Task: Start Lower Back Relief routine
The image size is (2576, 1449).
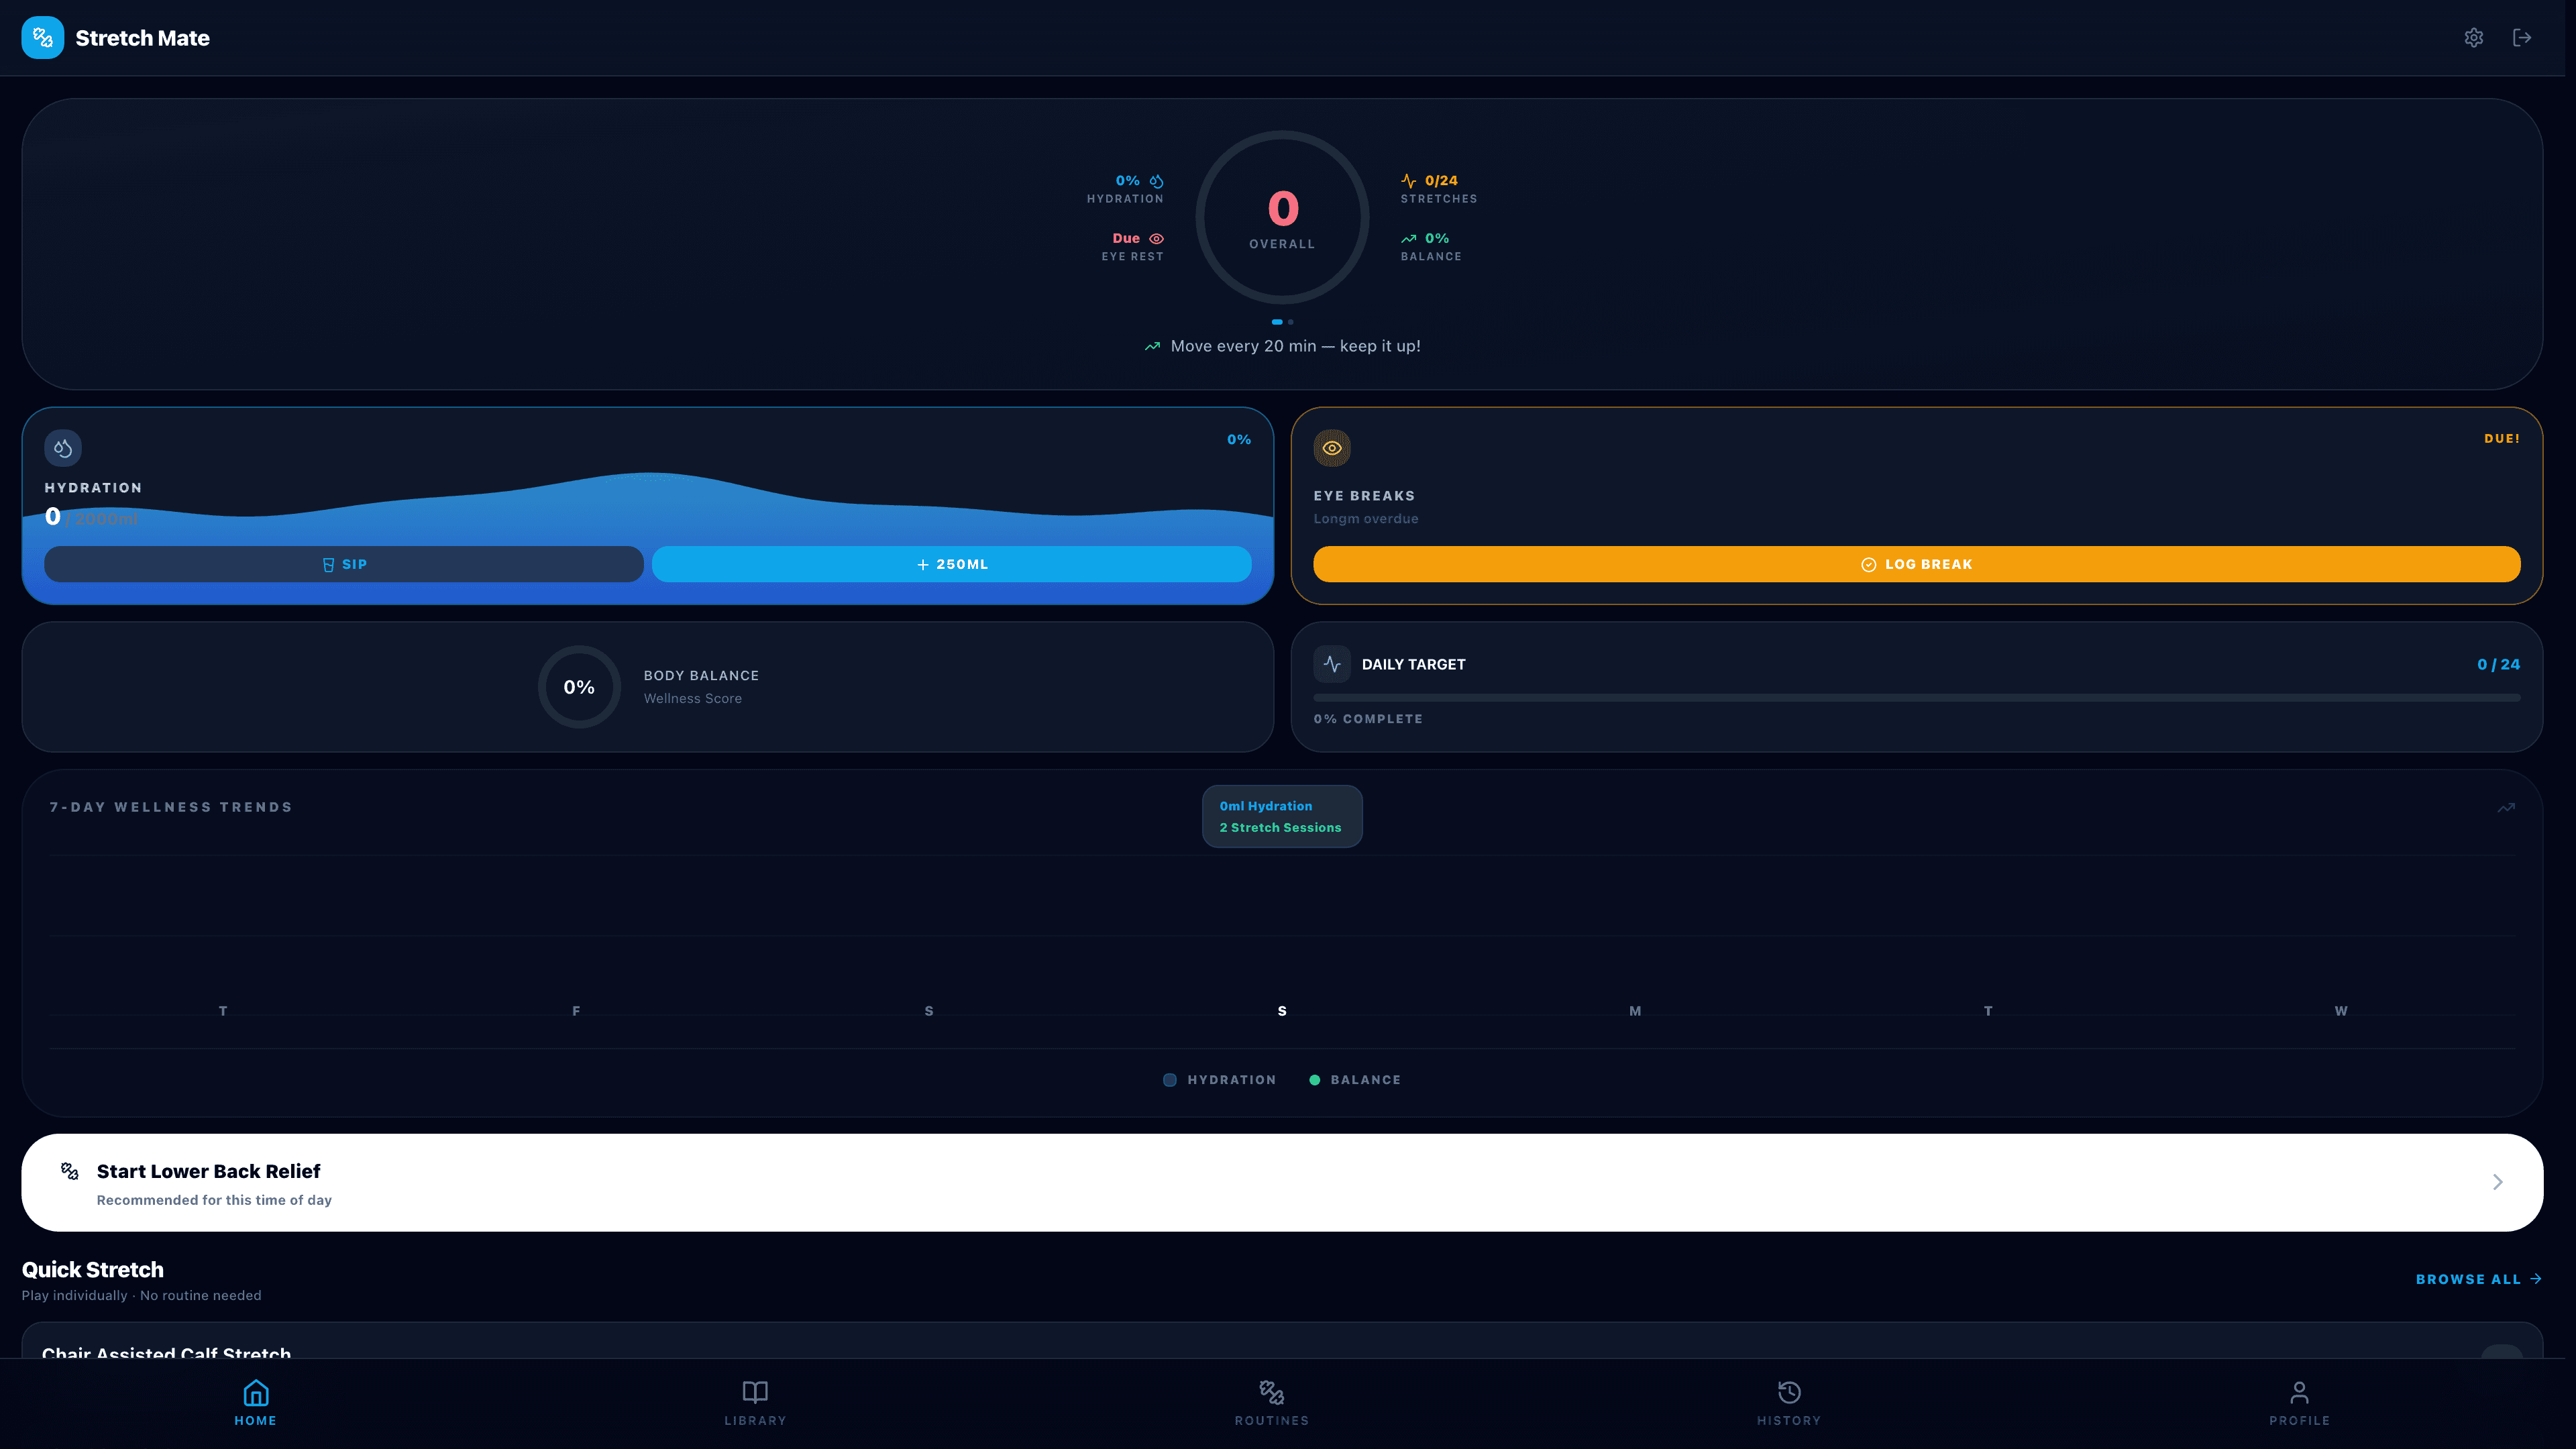Action: pyautogui.click(x=1282, y=1182)
